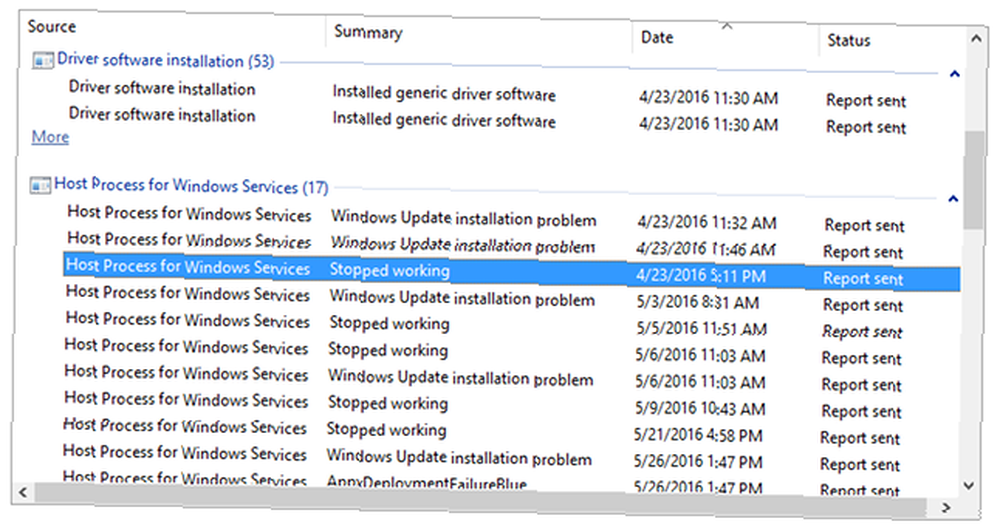
Task: Click the vertical scrollbar down arrow
Action: pyautogui.click(x=969, y=486)
